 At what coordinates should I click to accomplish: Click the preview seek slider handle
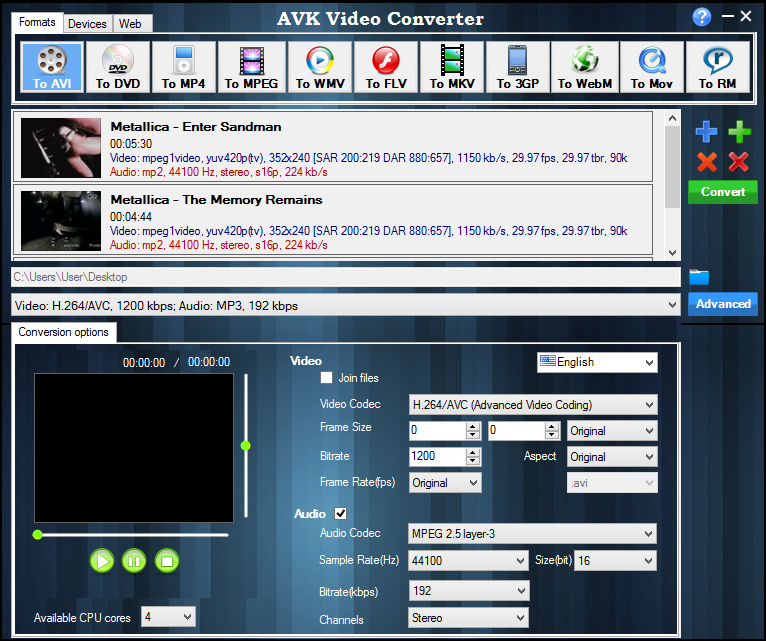coord(38,534)
